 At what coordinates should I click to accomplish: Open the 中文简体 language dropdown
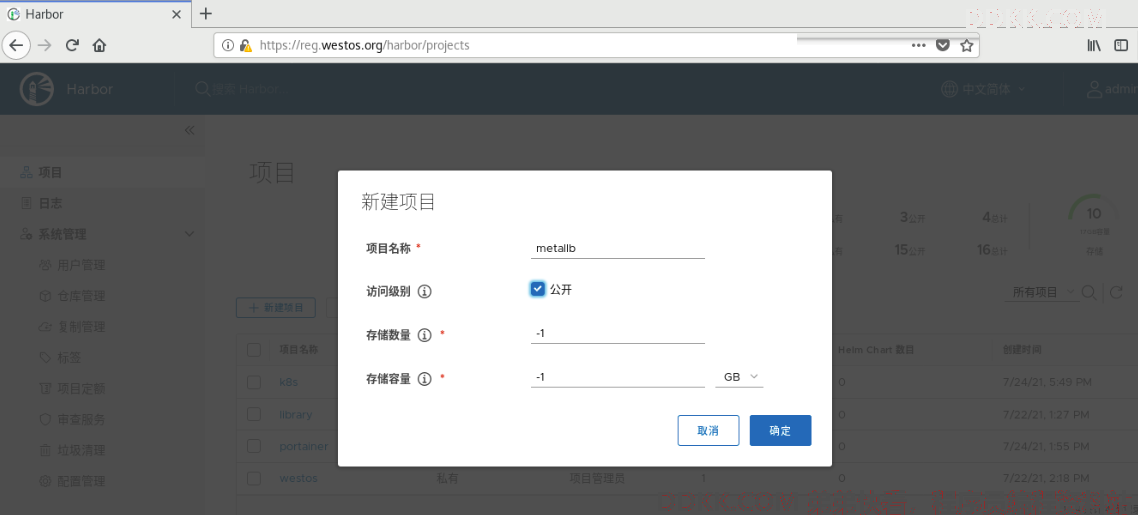tap(994, 89)
